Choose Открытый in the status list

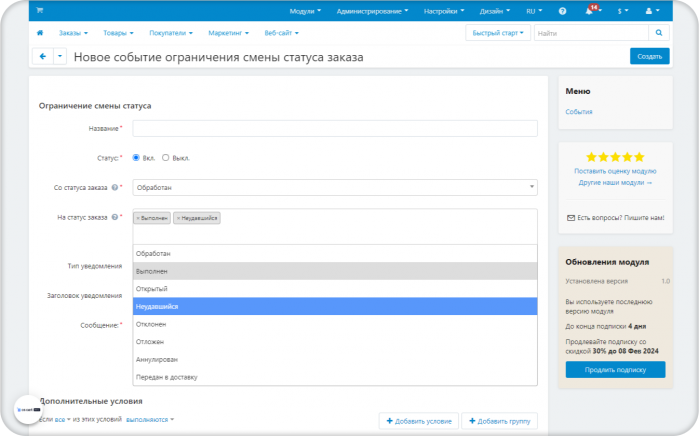pyautogui.click(x=335, y=289)
